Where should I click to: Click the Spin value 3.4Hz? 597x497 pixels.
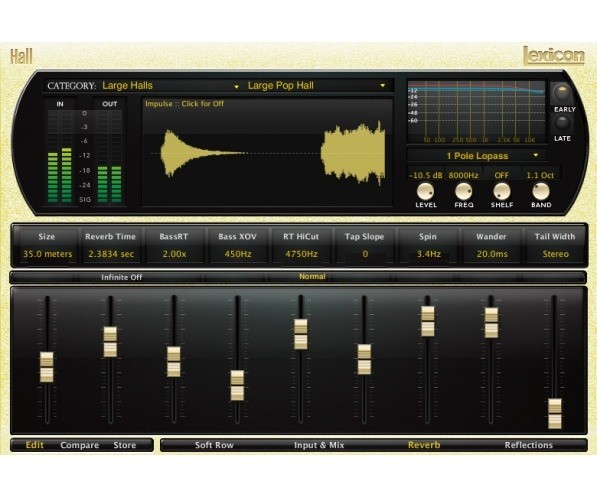[428, 254]
